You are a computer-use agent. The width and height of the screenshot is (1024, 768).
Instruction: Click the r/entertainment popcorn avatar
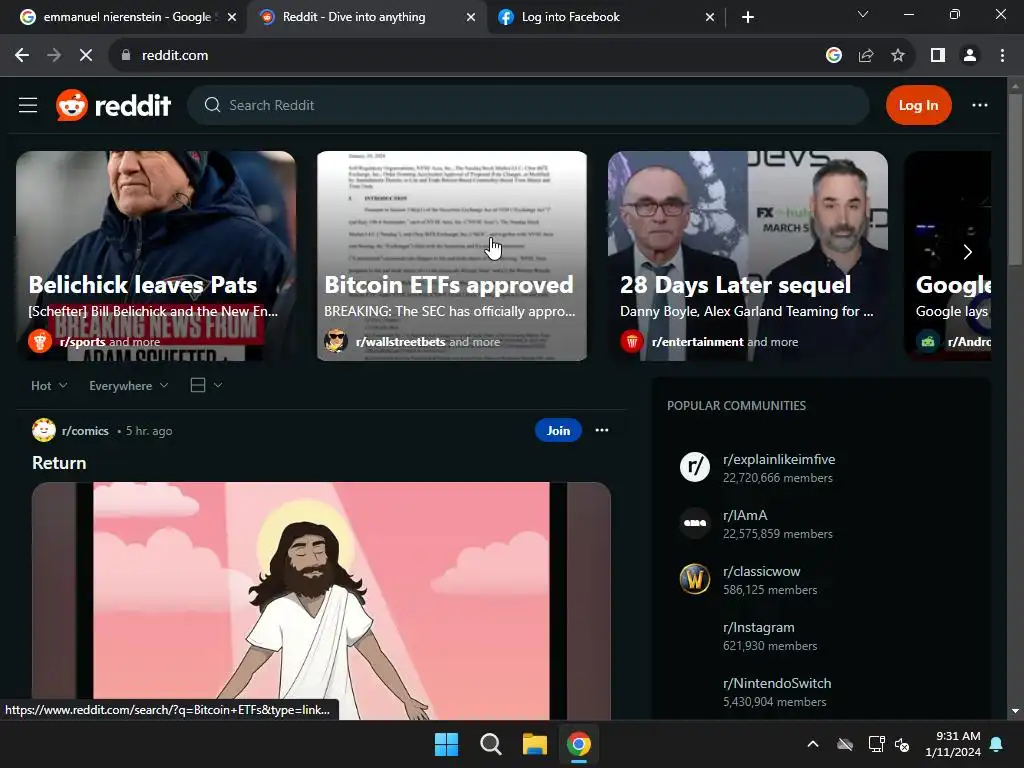point(632,341)
